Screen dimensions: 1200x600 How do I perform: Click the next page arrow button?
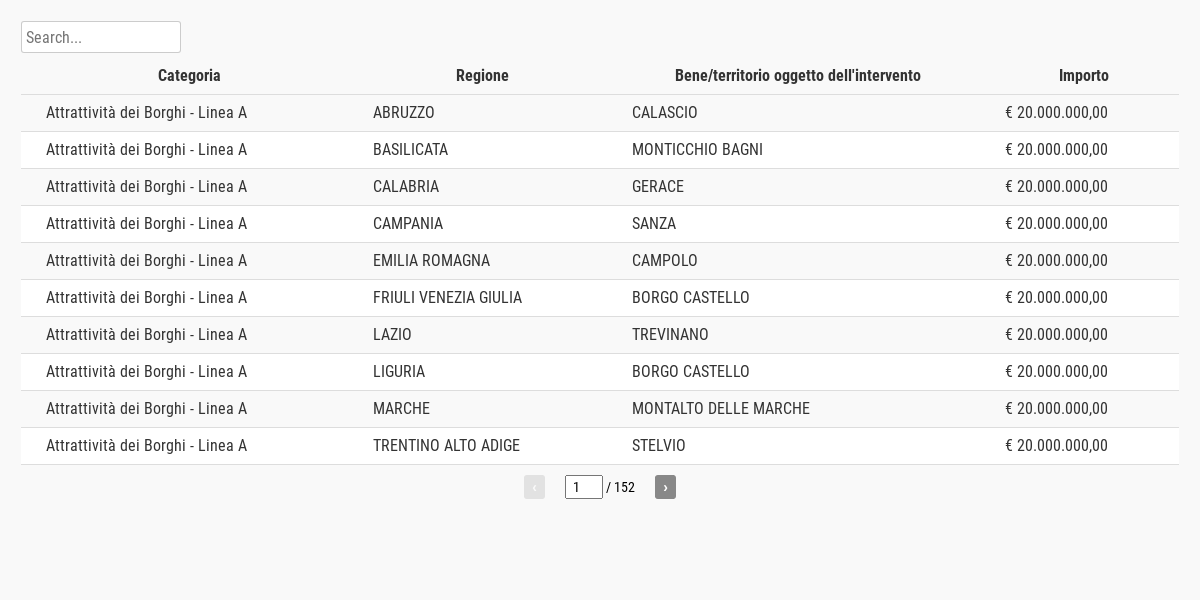[x=665, y=487]
